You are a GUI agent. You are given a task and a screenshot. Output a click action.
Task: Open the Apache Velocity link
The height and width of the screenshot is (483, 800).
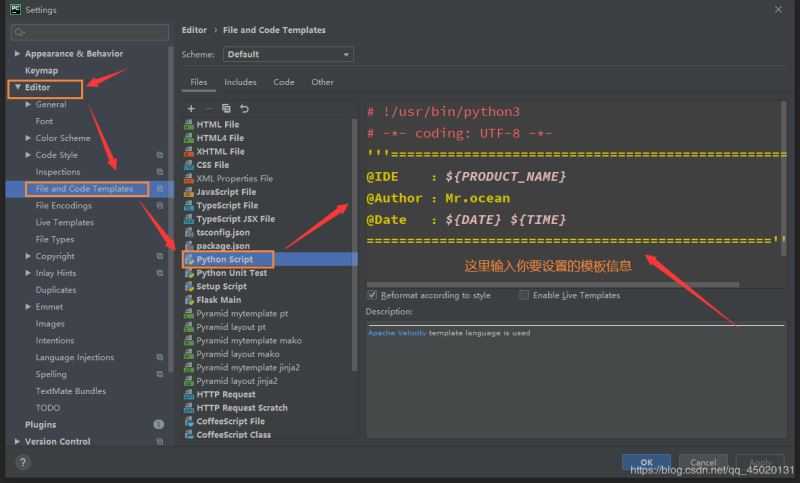pos(397,333)
